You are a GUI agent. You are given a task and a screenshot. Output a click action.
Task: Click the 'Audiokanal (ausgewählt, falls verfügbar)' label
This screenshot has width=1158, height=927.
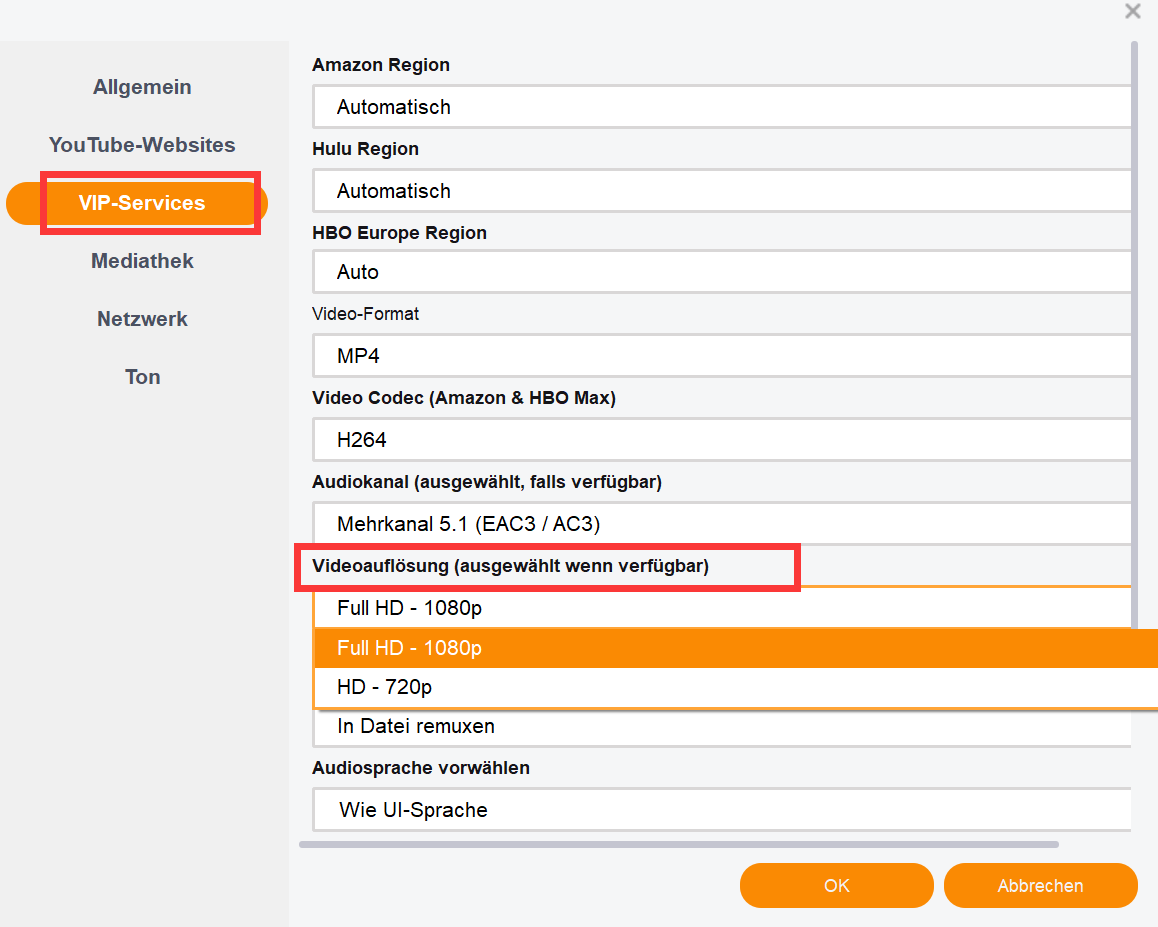pos(487,482)
